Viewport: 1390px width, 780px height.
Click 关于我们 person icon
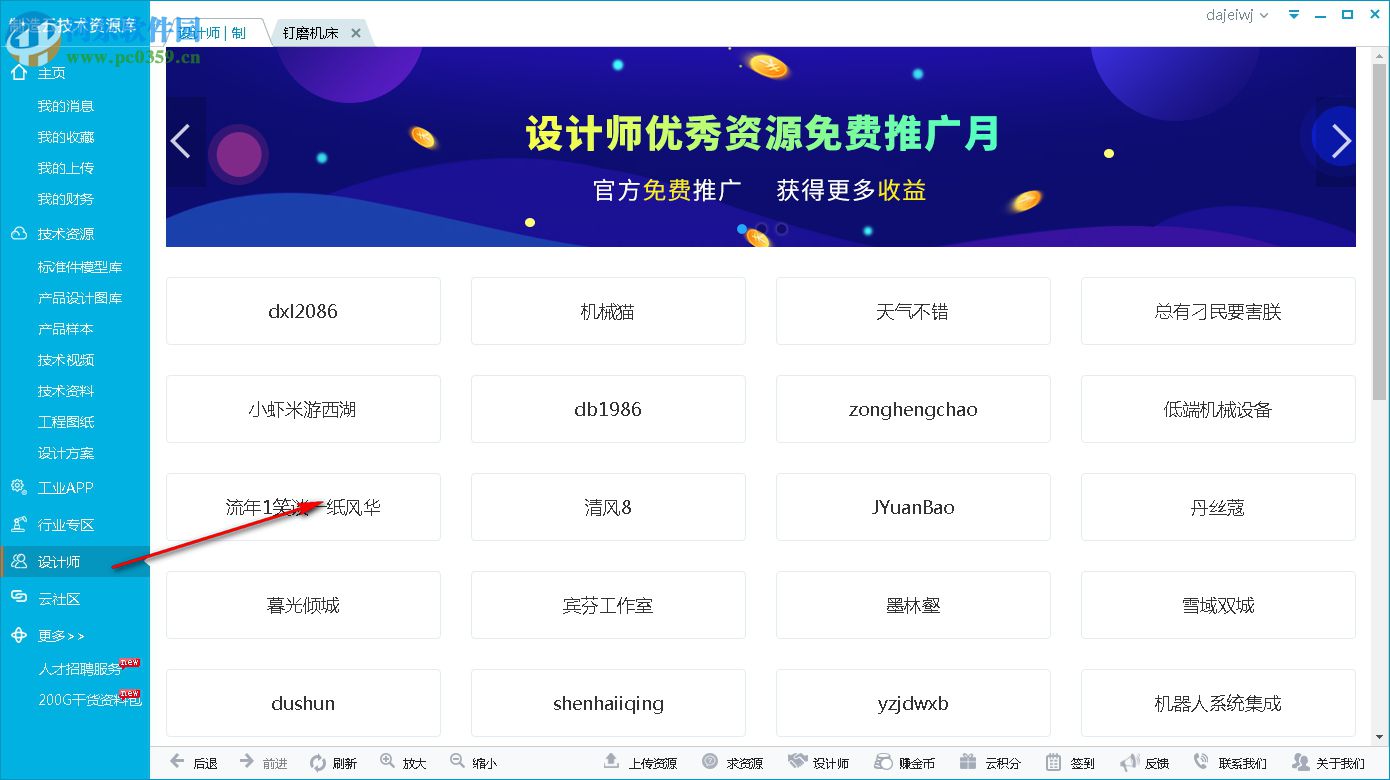pyautogui.click(x=1300, y=762)
